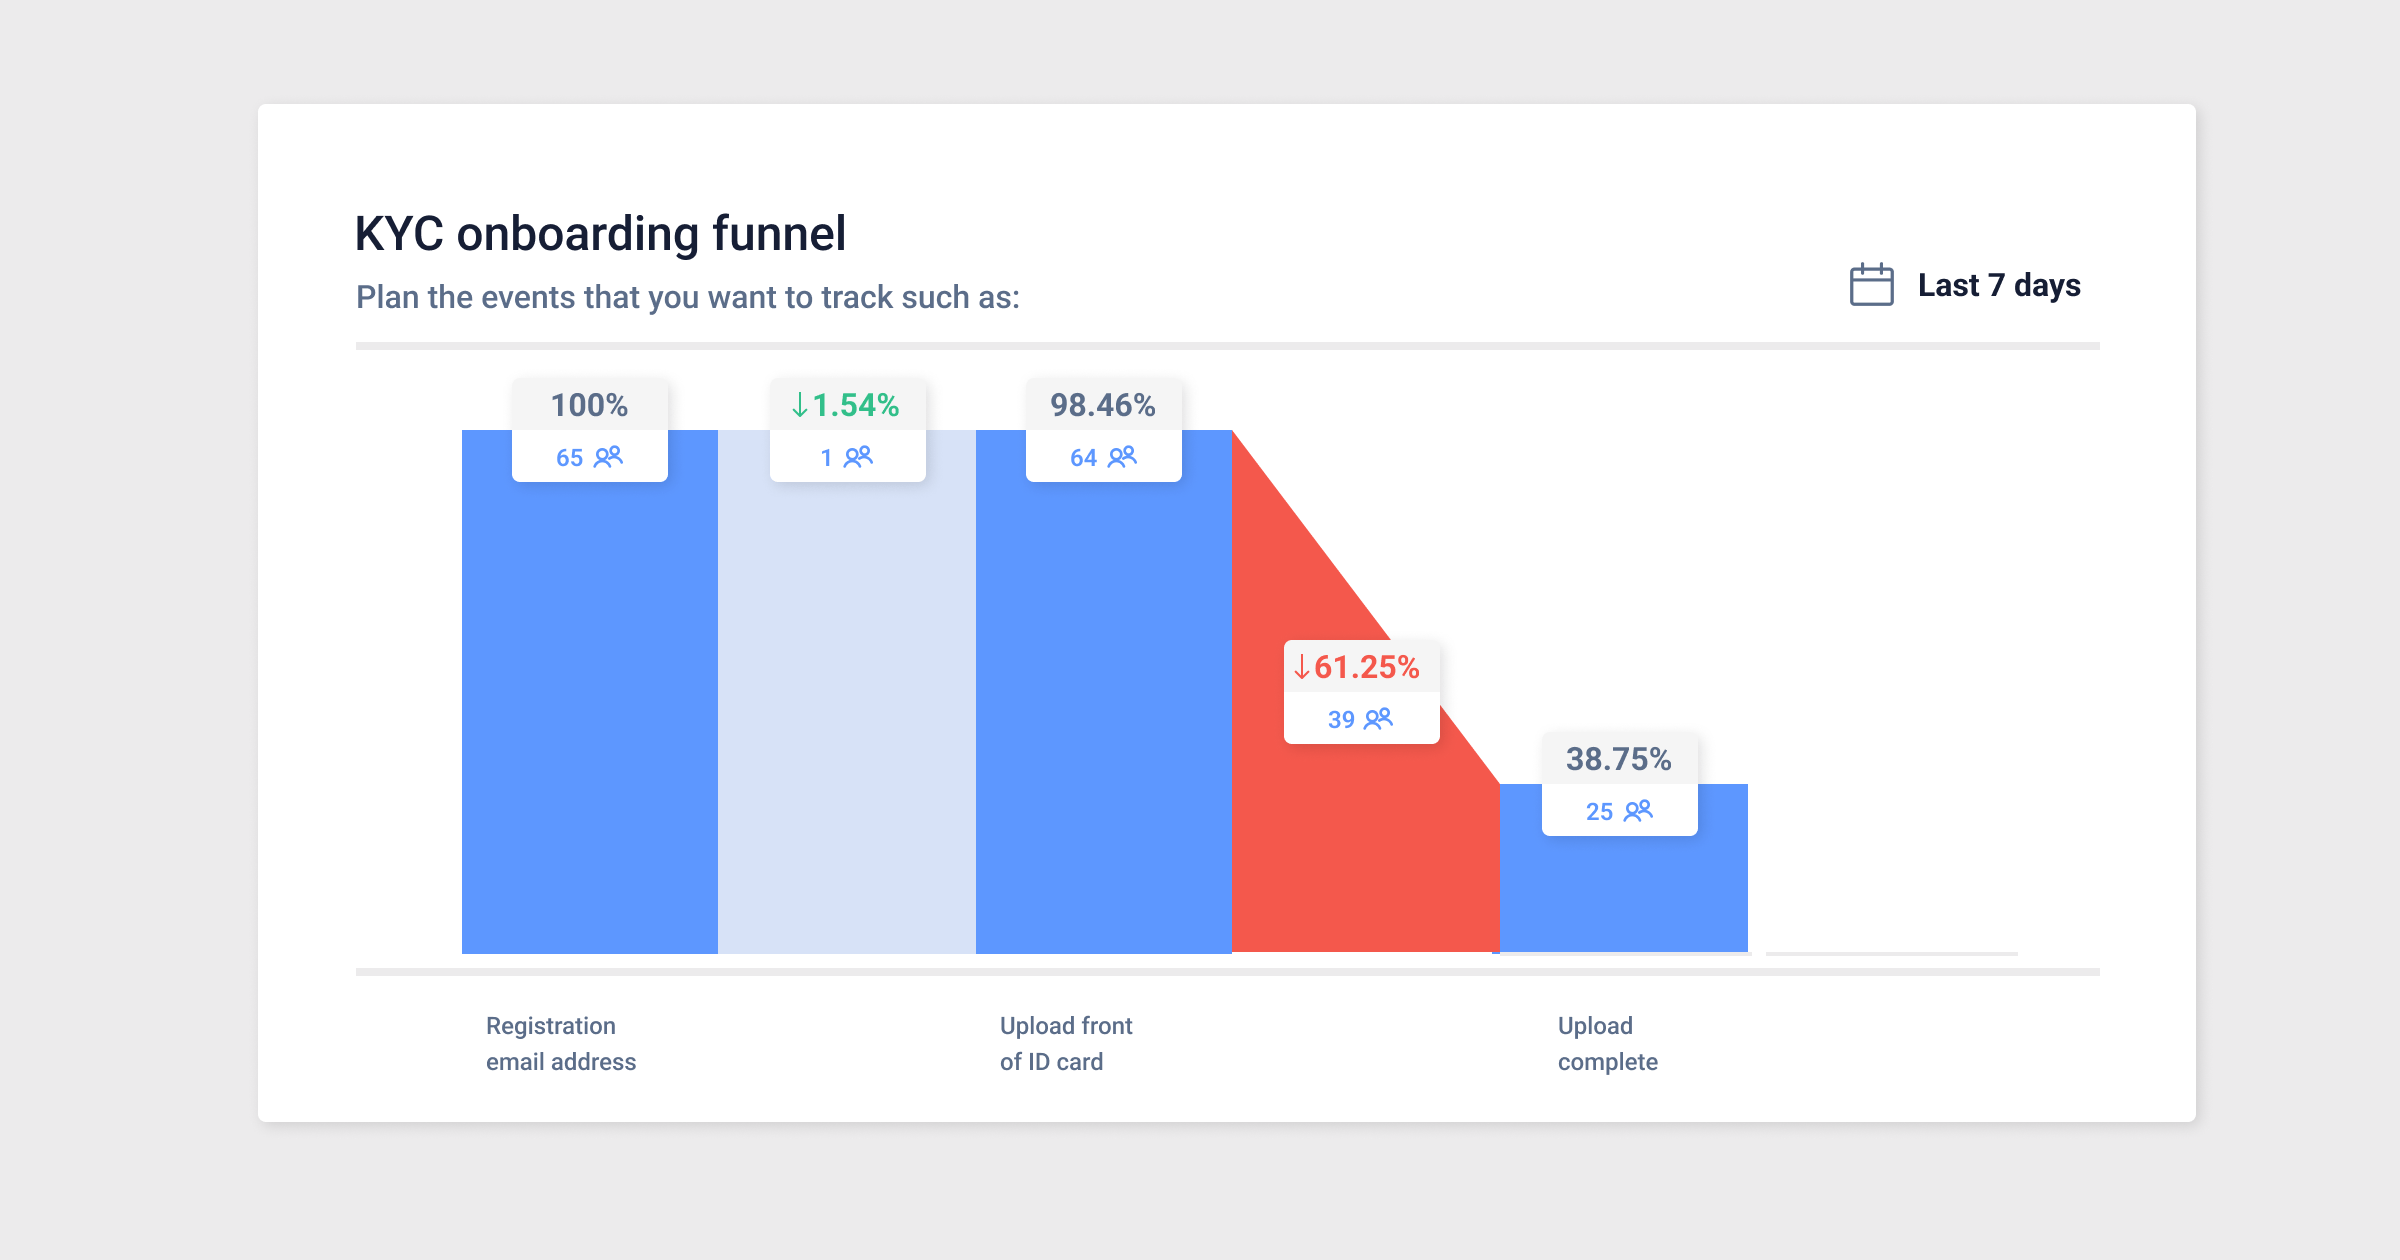Click the people icon showing 25 users
This screenshot has width=2400, height=1260.
coord(1638,811)
